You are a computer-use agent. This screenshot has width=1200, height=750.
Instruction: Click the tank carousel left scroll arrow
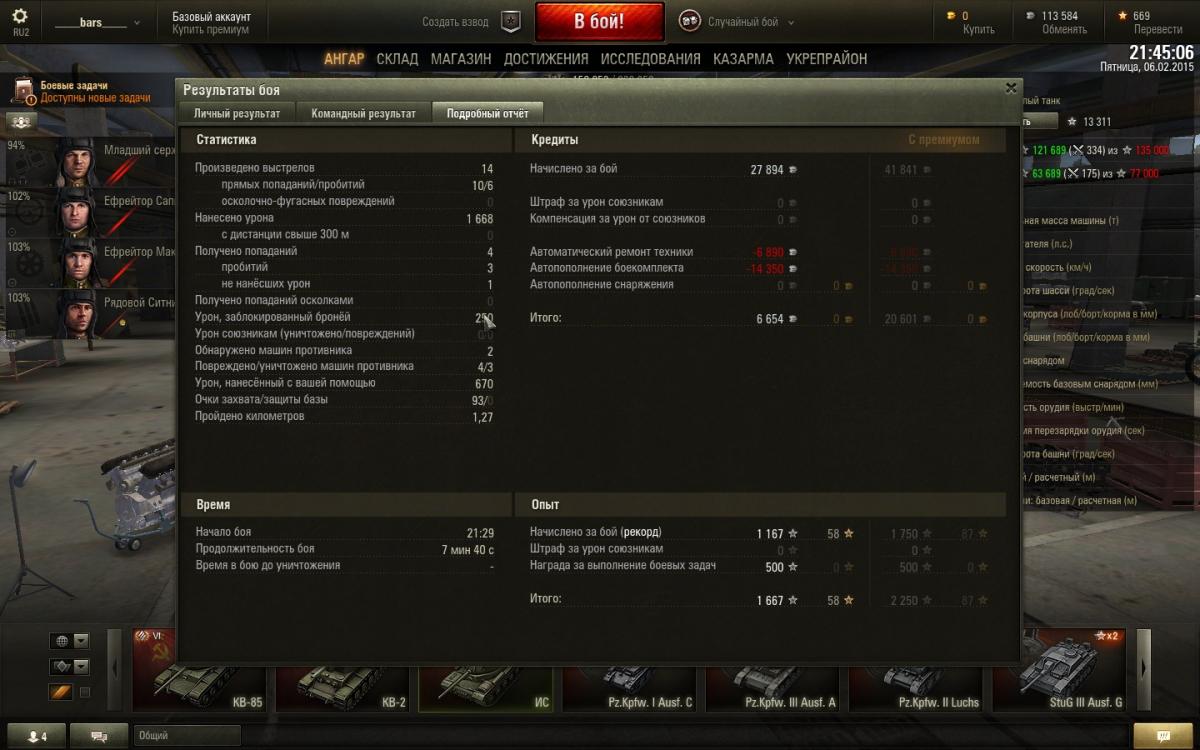tap(115, 668)
